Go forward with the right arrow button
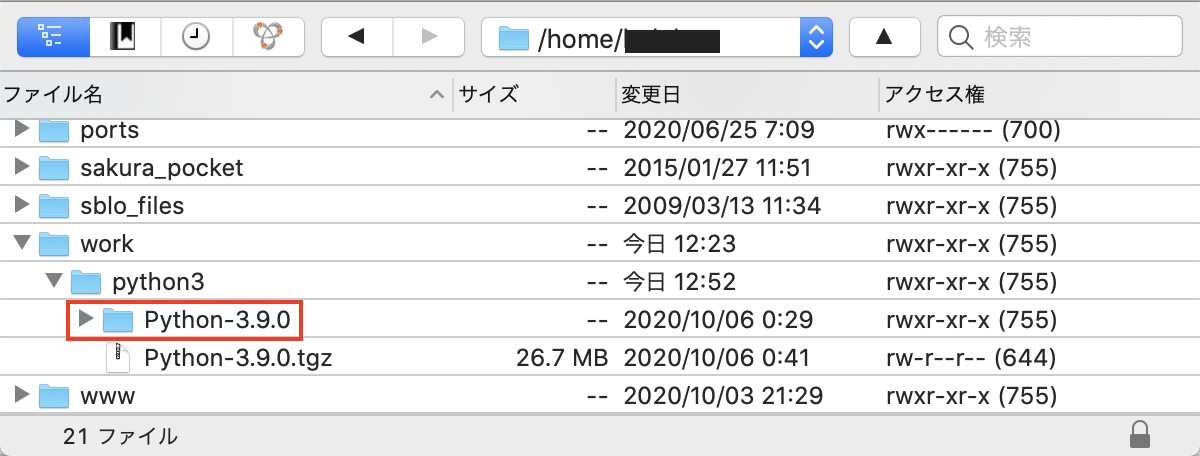This screenshot has height=456, width=1200. (x=429, y=37)
